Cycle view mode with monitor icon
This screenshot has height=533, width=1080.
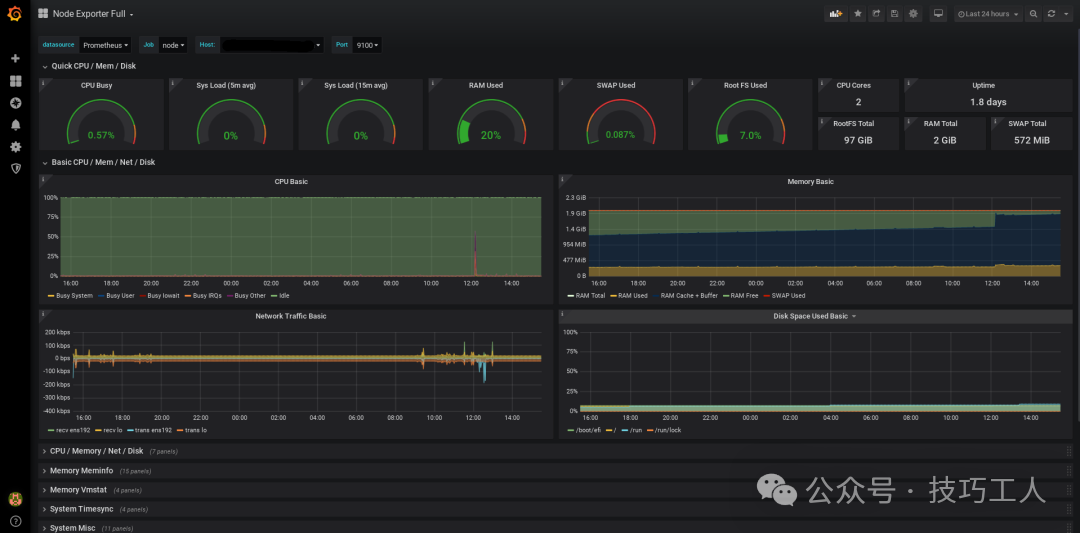(x=938, y=14)
